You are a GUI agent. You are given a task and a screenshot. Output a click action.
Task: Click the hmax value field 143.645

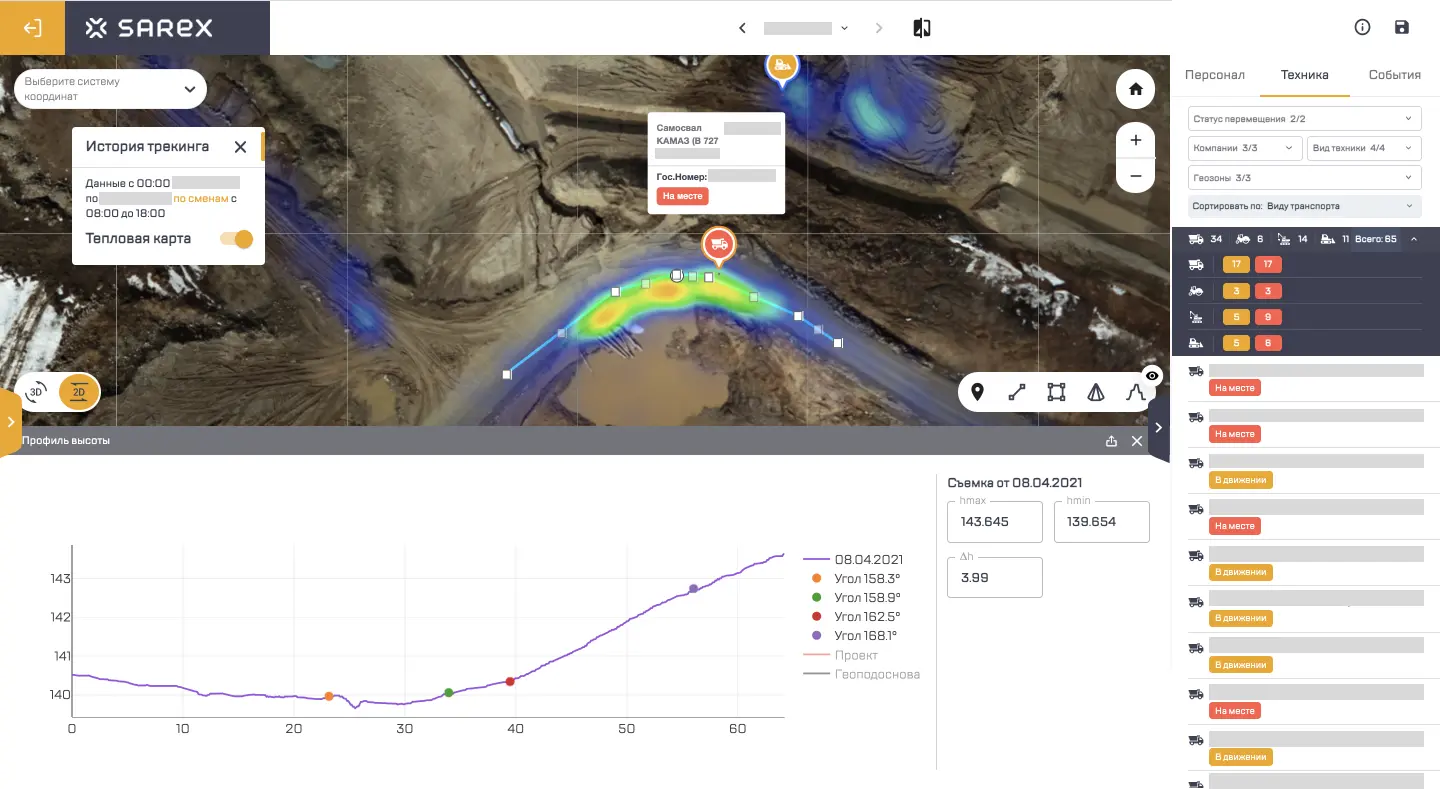pos(994,522)
